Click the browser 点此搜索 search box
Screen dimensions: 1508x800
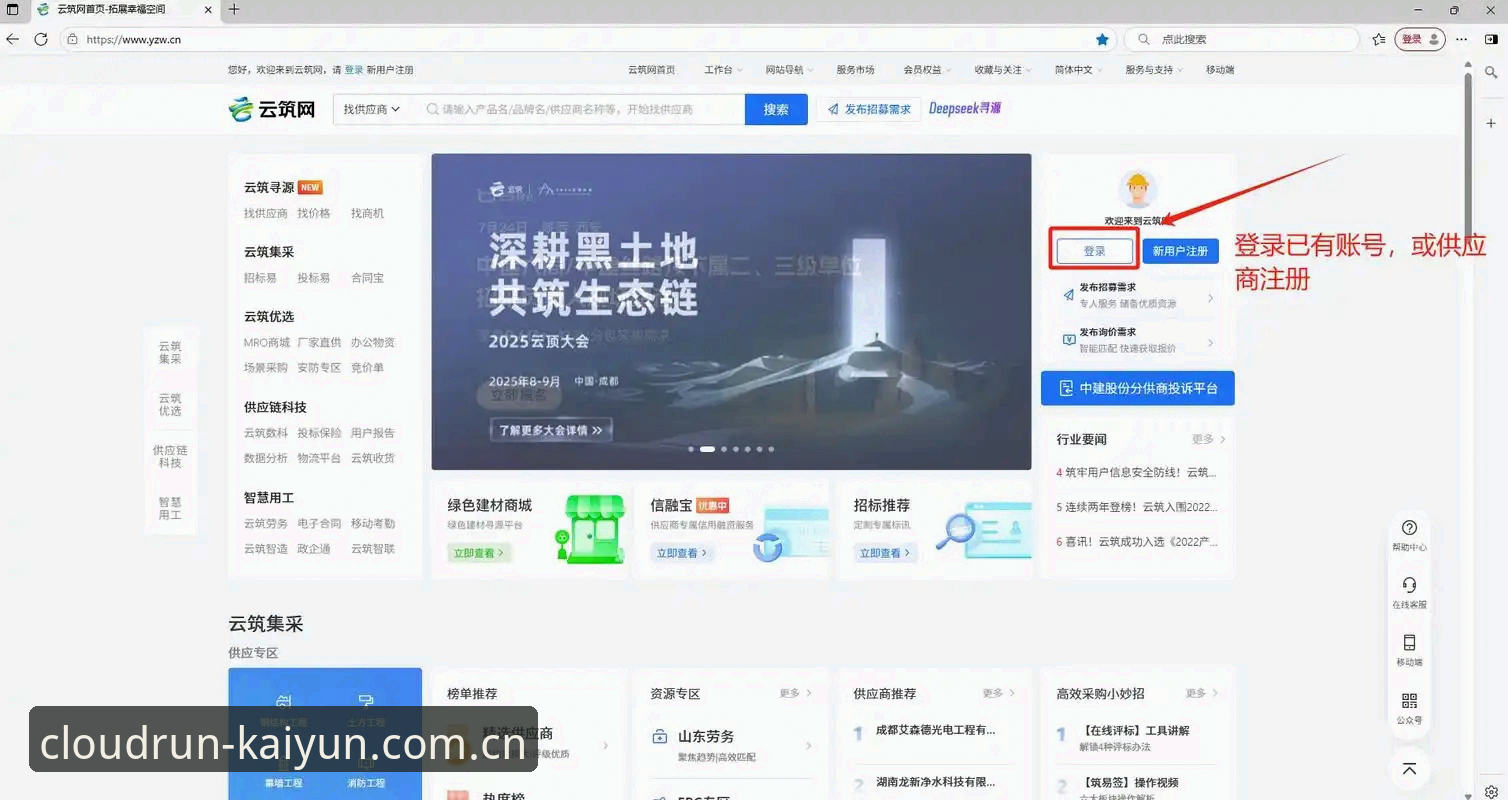click(x=1241, y=39)
